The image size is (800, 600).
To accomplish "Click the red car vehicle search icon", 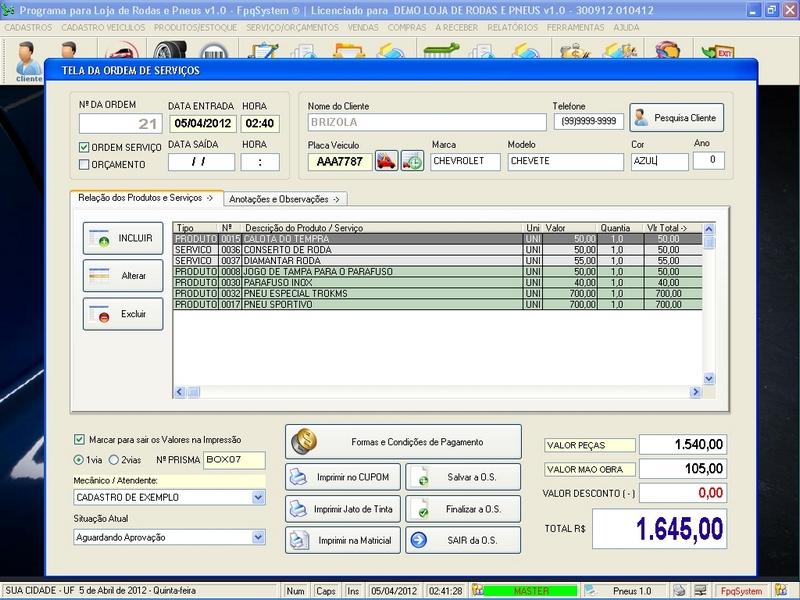I will coord(387,161).
